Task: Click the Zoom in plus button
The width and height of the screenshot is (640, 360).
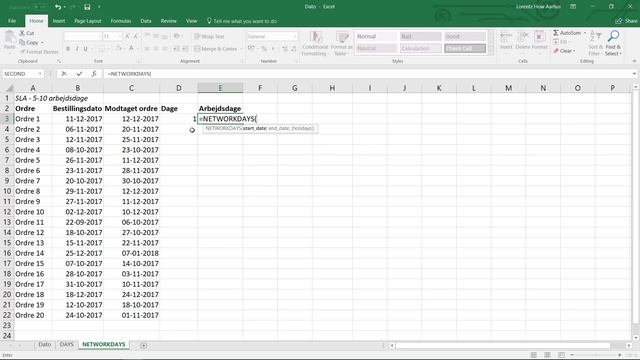Action: click(620, 355)
